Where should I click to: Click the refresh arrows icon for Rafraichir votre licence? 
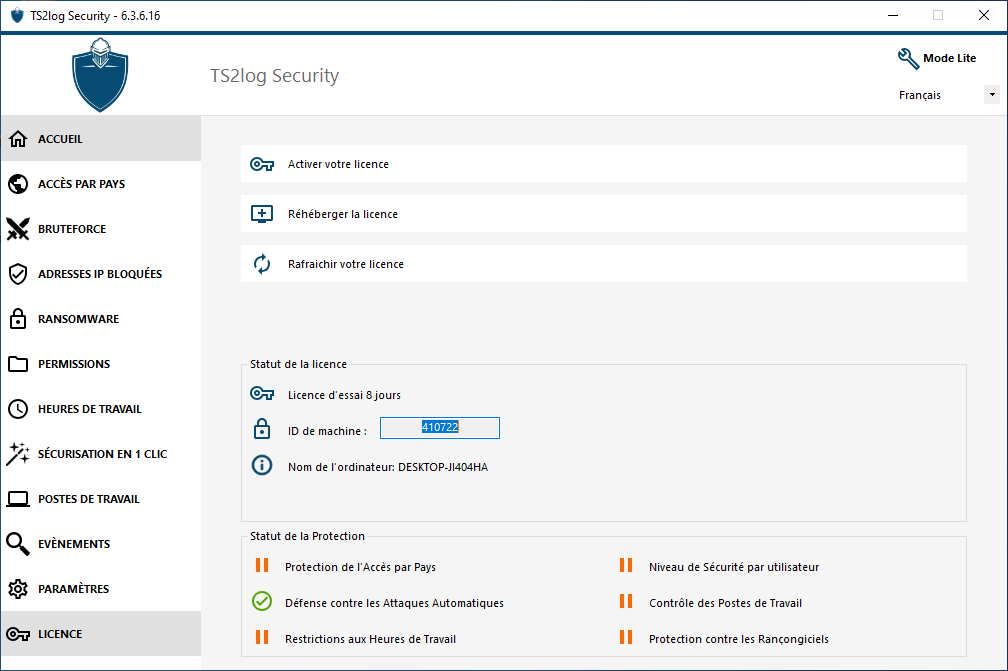pos(262,264)
